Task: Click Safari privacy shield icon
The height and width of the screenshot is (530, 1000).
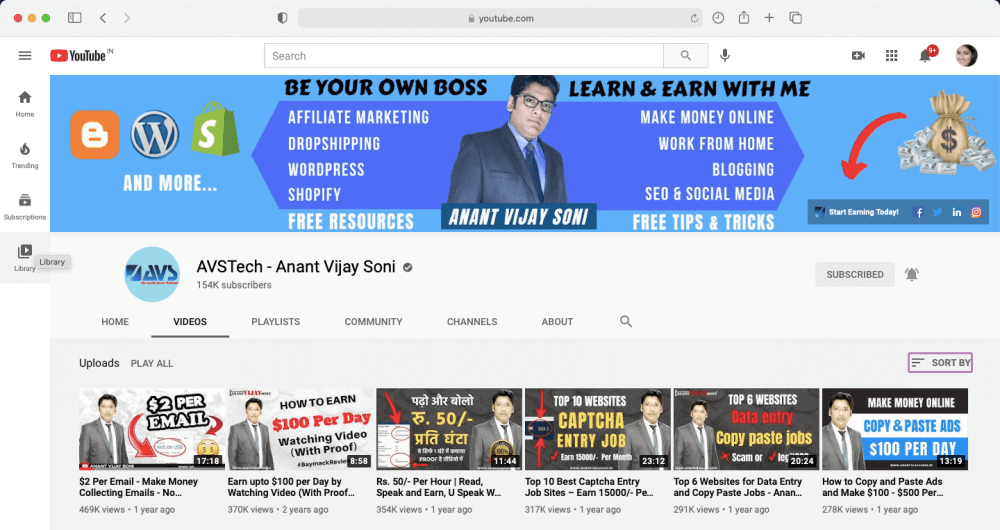Action: [x=282, y=18]
